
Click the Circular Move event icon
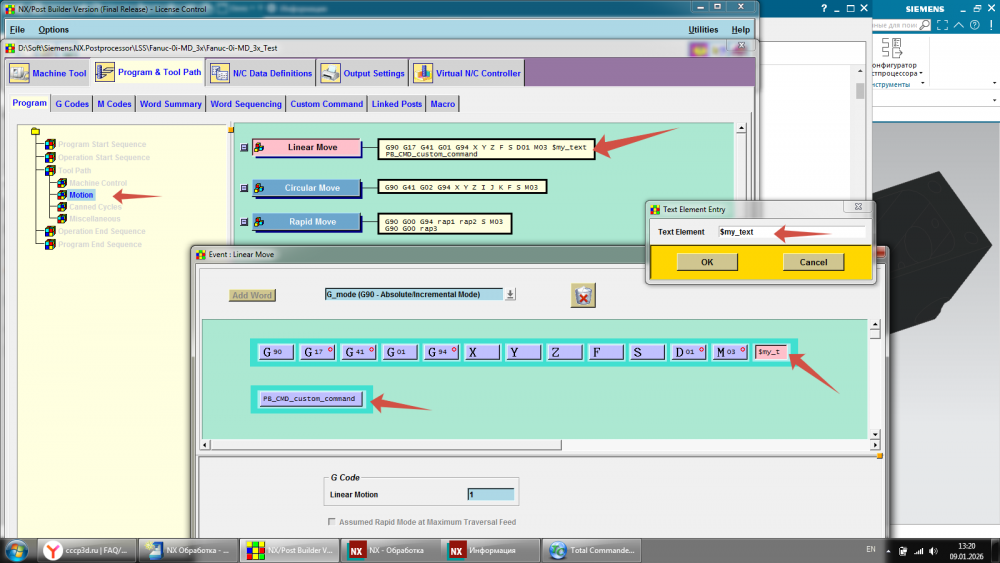pos(259,188)
